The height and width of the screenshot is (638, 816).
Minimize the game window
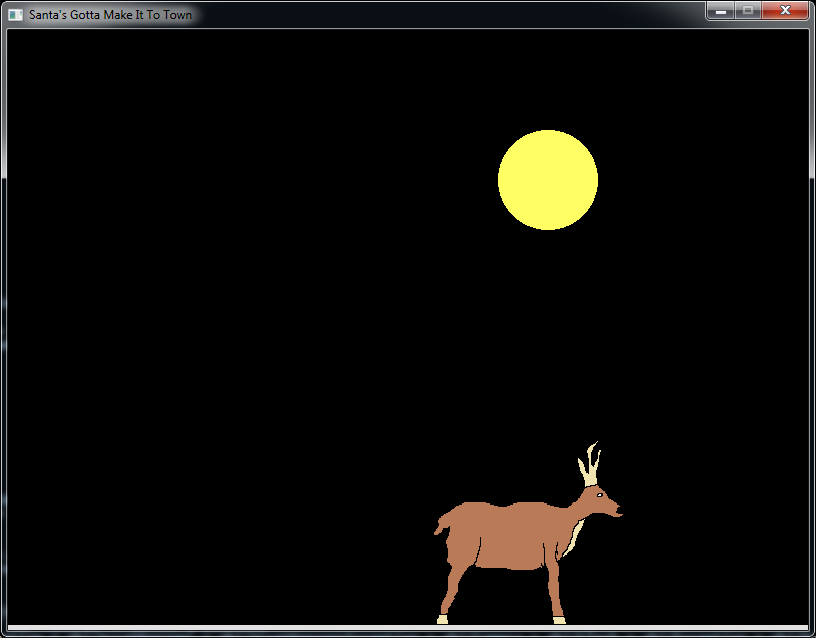pyautogui.click(x=720, y=11)
